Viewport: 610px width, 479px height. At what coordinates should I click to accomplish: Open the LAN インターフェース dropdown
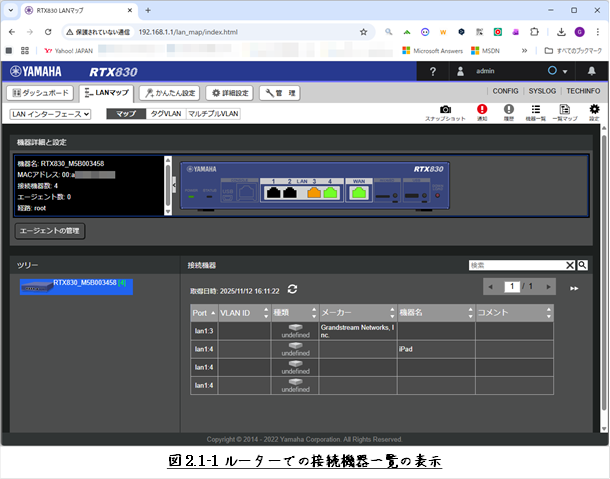50,114
